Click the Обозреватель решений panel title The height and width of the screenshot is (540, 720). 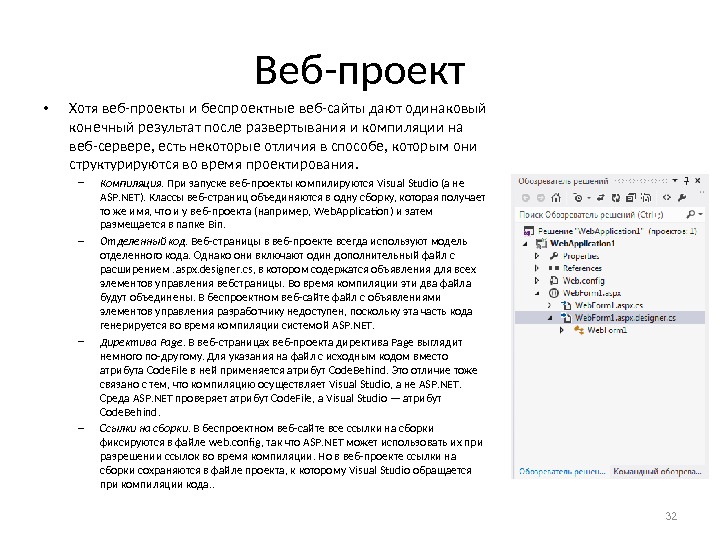pyautogui.click(x=563, y=181)
